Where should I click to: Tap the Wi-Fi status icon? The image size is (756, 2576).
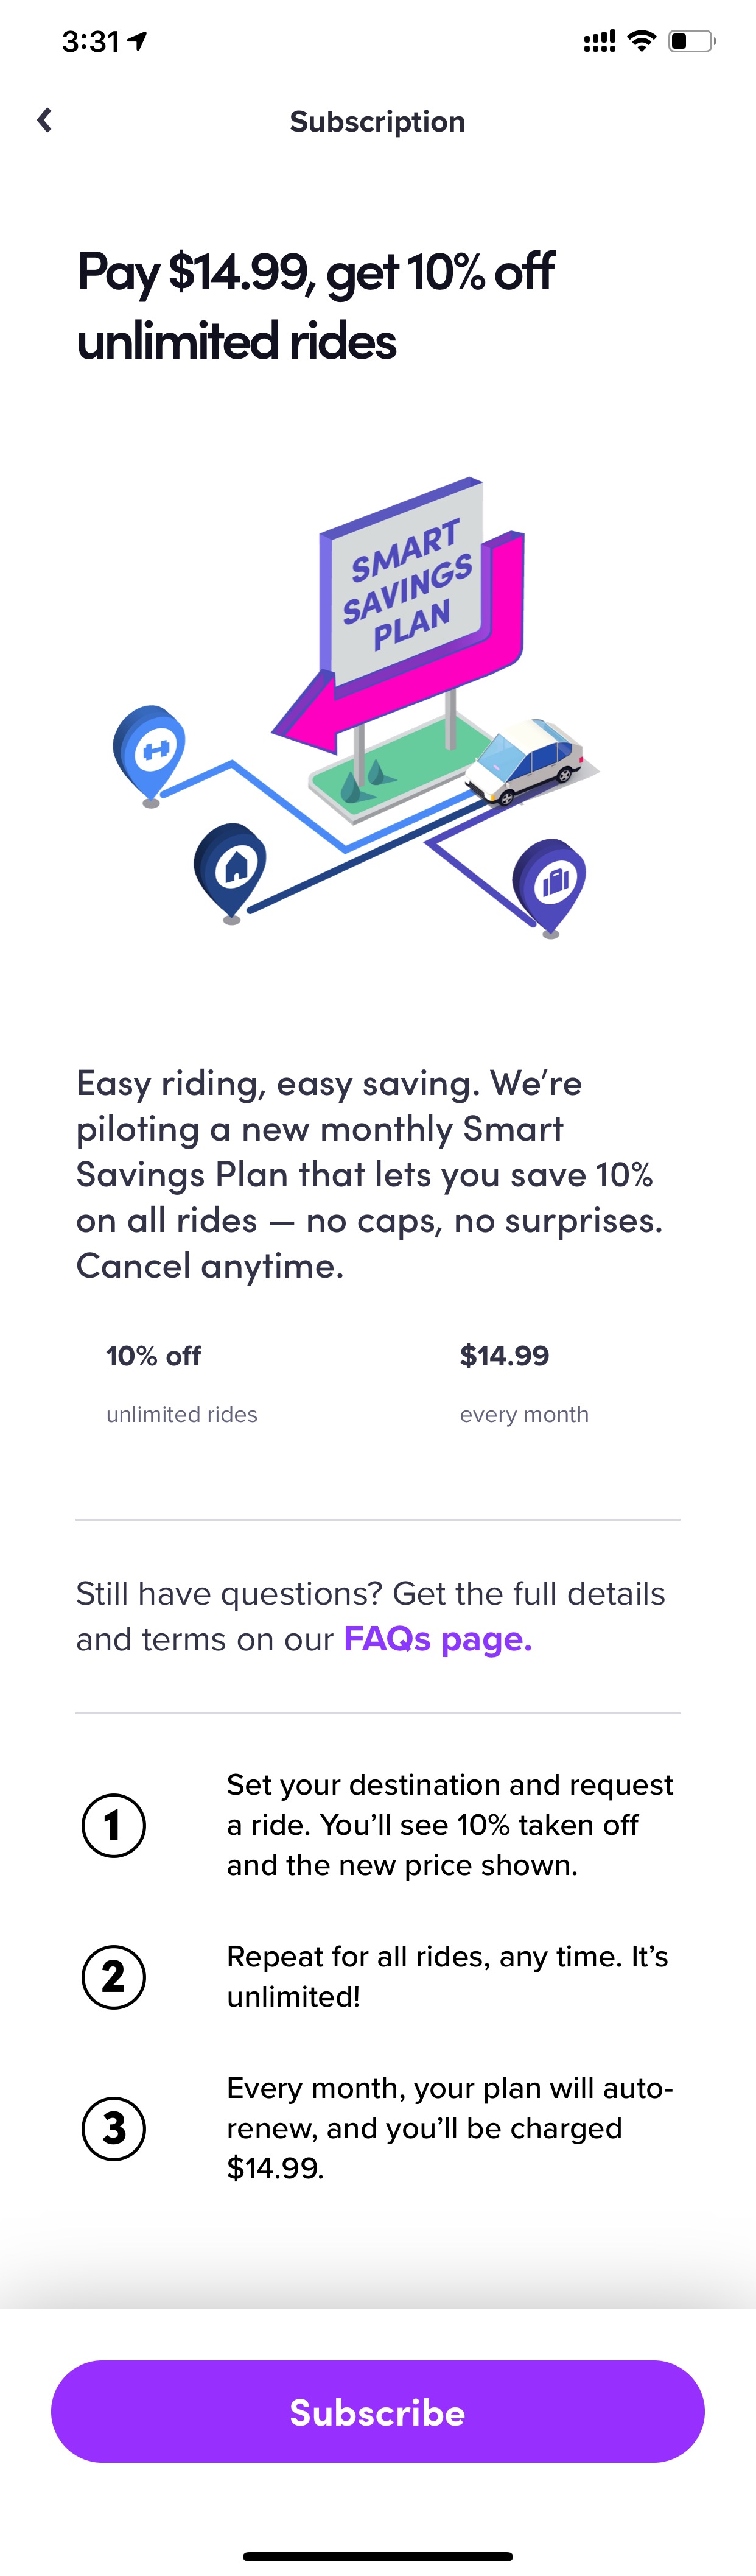click(642, 40)
